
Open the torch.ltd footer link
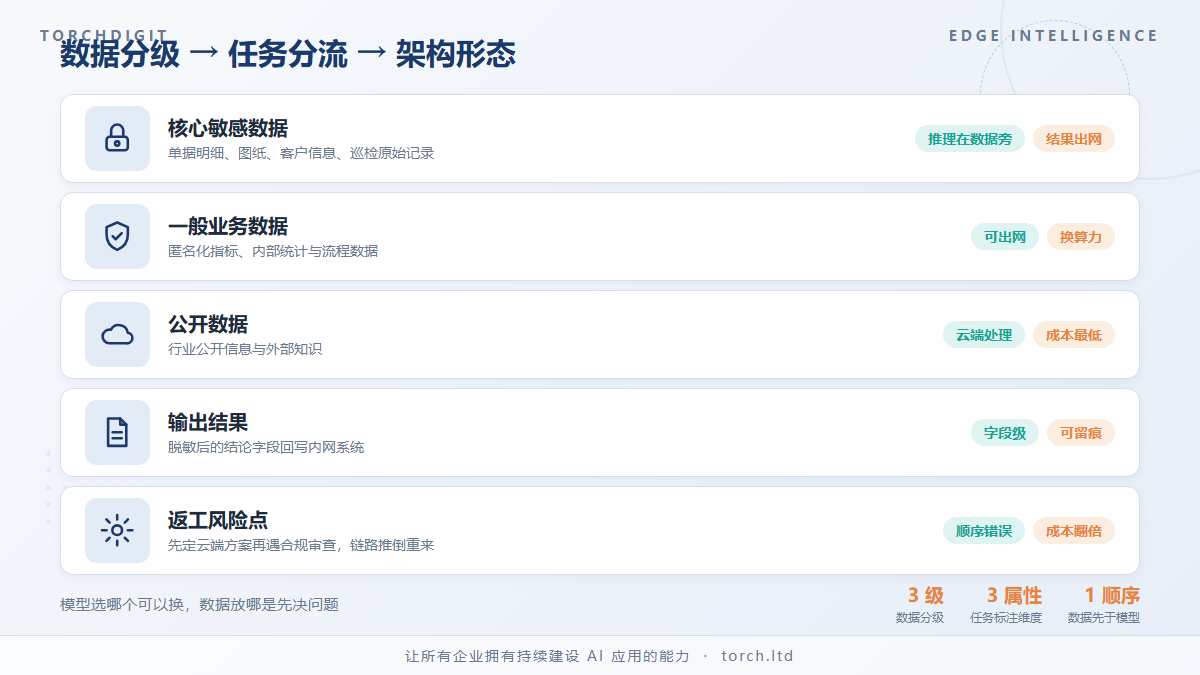[757, 656]
